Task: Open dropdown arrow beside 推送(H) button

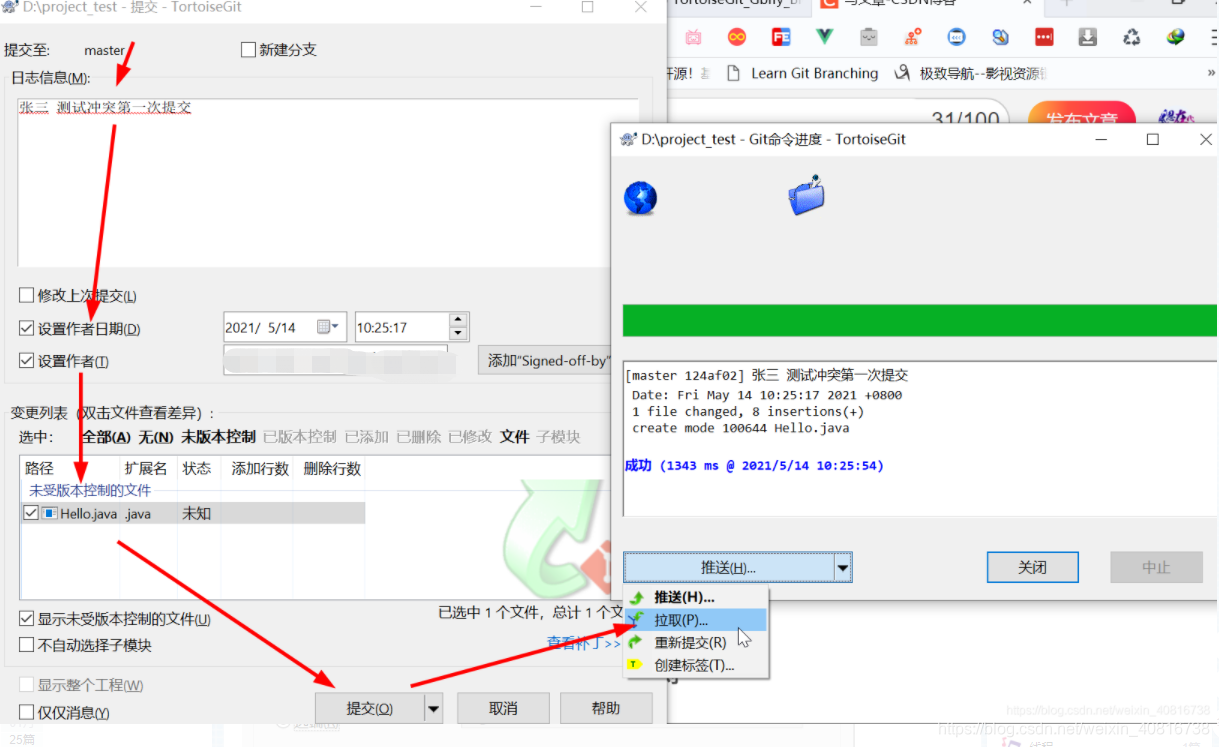Action: [843, 567]
